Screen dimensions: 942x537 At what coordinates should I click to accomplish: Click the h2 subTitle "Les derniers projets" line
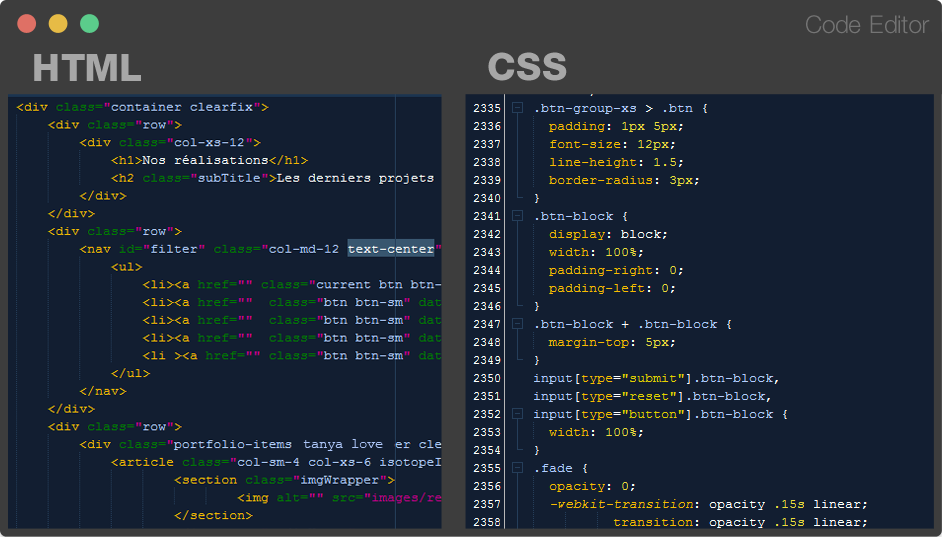(272, 178)
